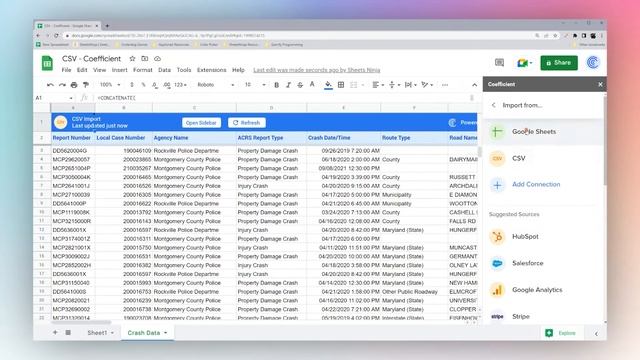
Task: Toggle bold formatting
Action: point(276,85)
